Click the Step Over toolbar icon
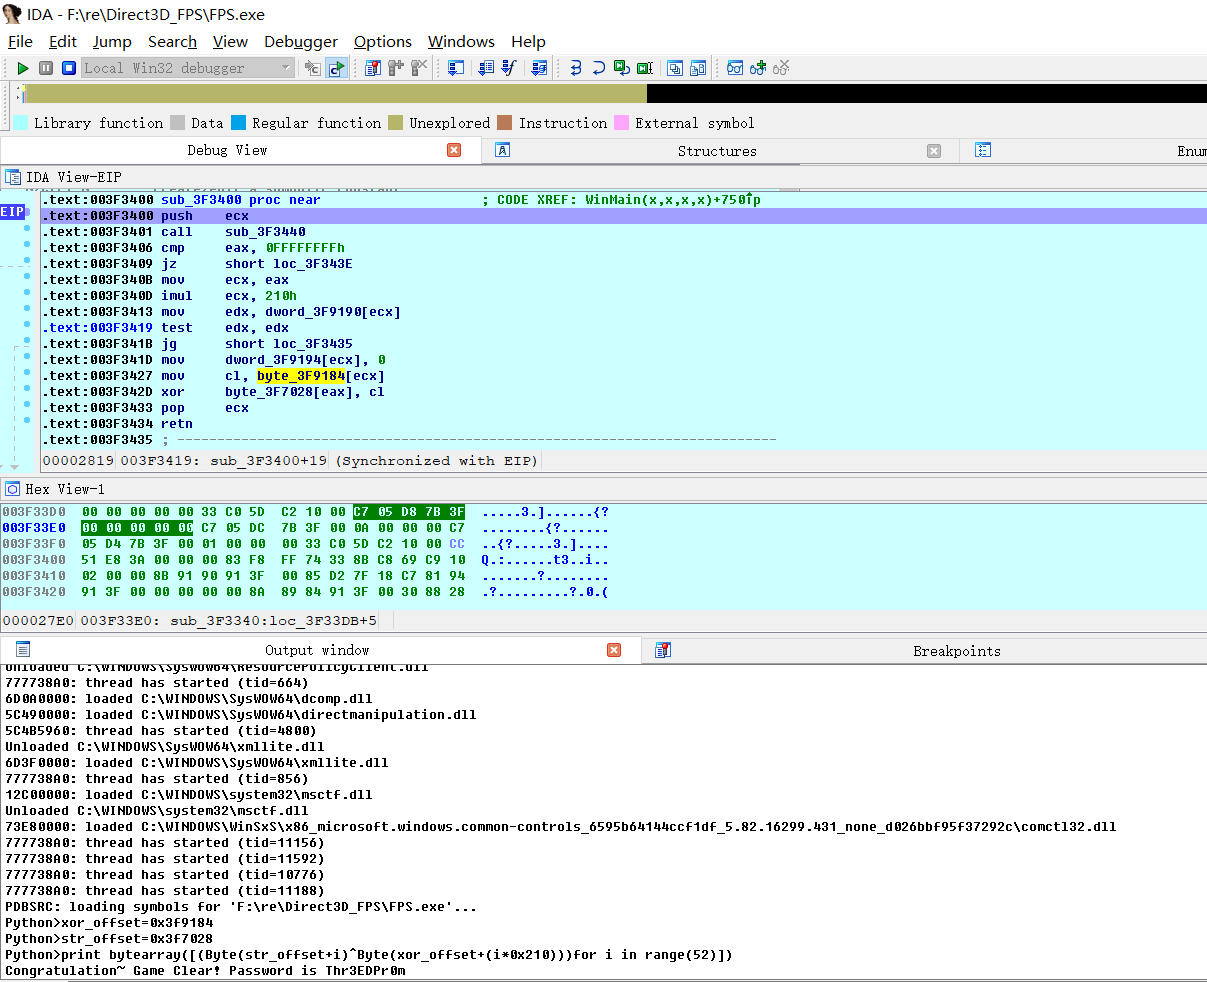This screenshot has width=1207, height=982. click(599, 68)
